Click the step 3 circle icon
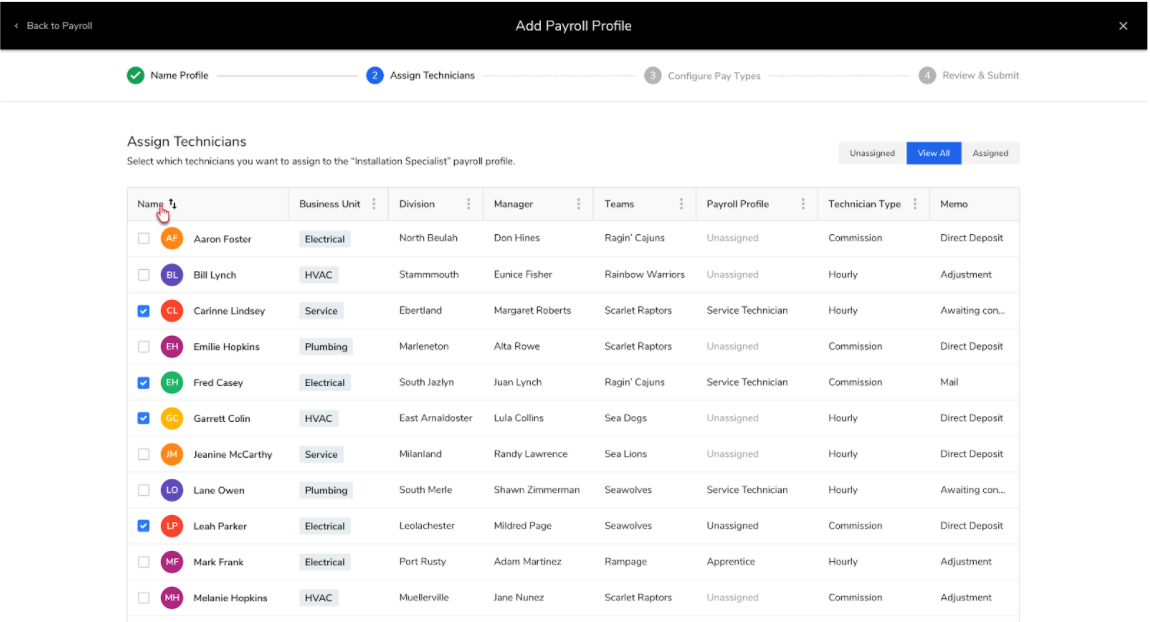Screen dimensions: 1150x622 653,76
